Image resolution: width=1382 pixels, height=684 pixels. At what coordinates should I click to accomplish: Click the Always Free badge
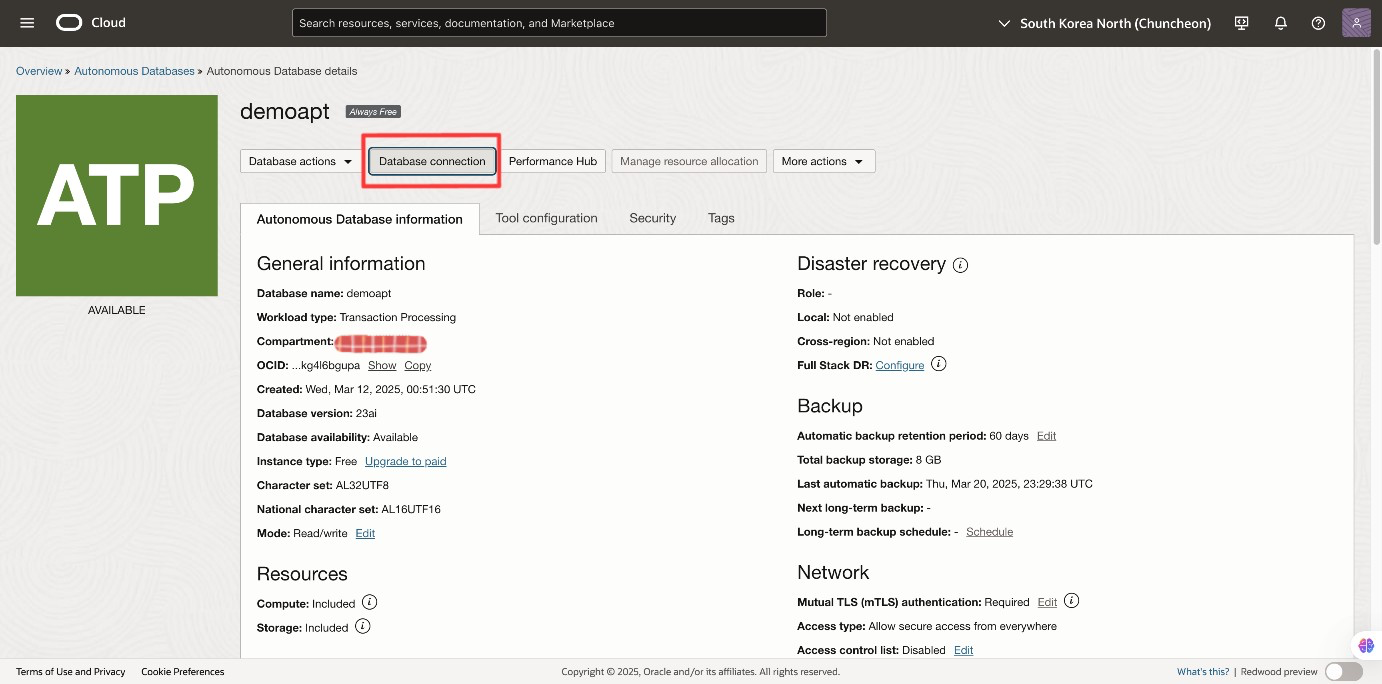click(x=373, y=112)
